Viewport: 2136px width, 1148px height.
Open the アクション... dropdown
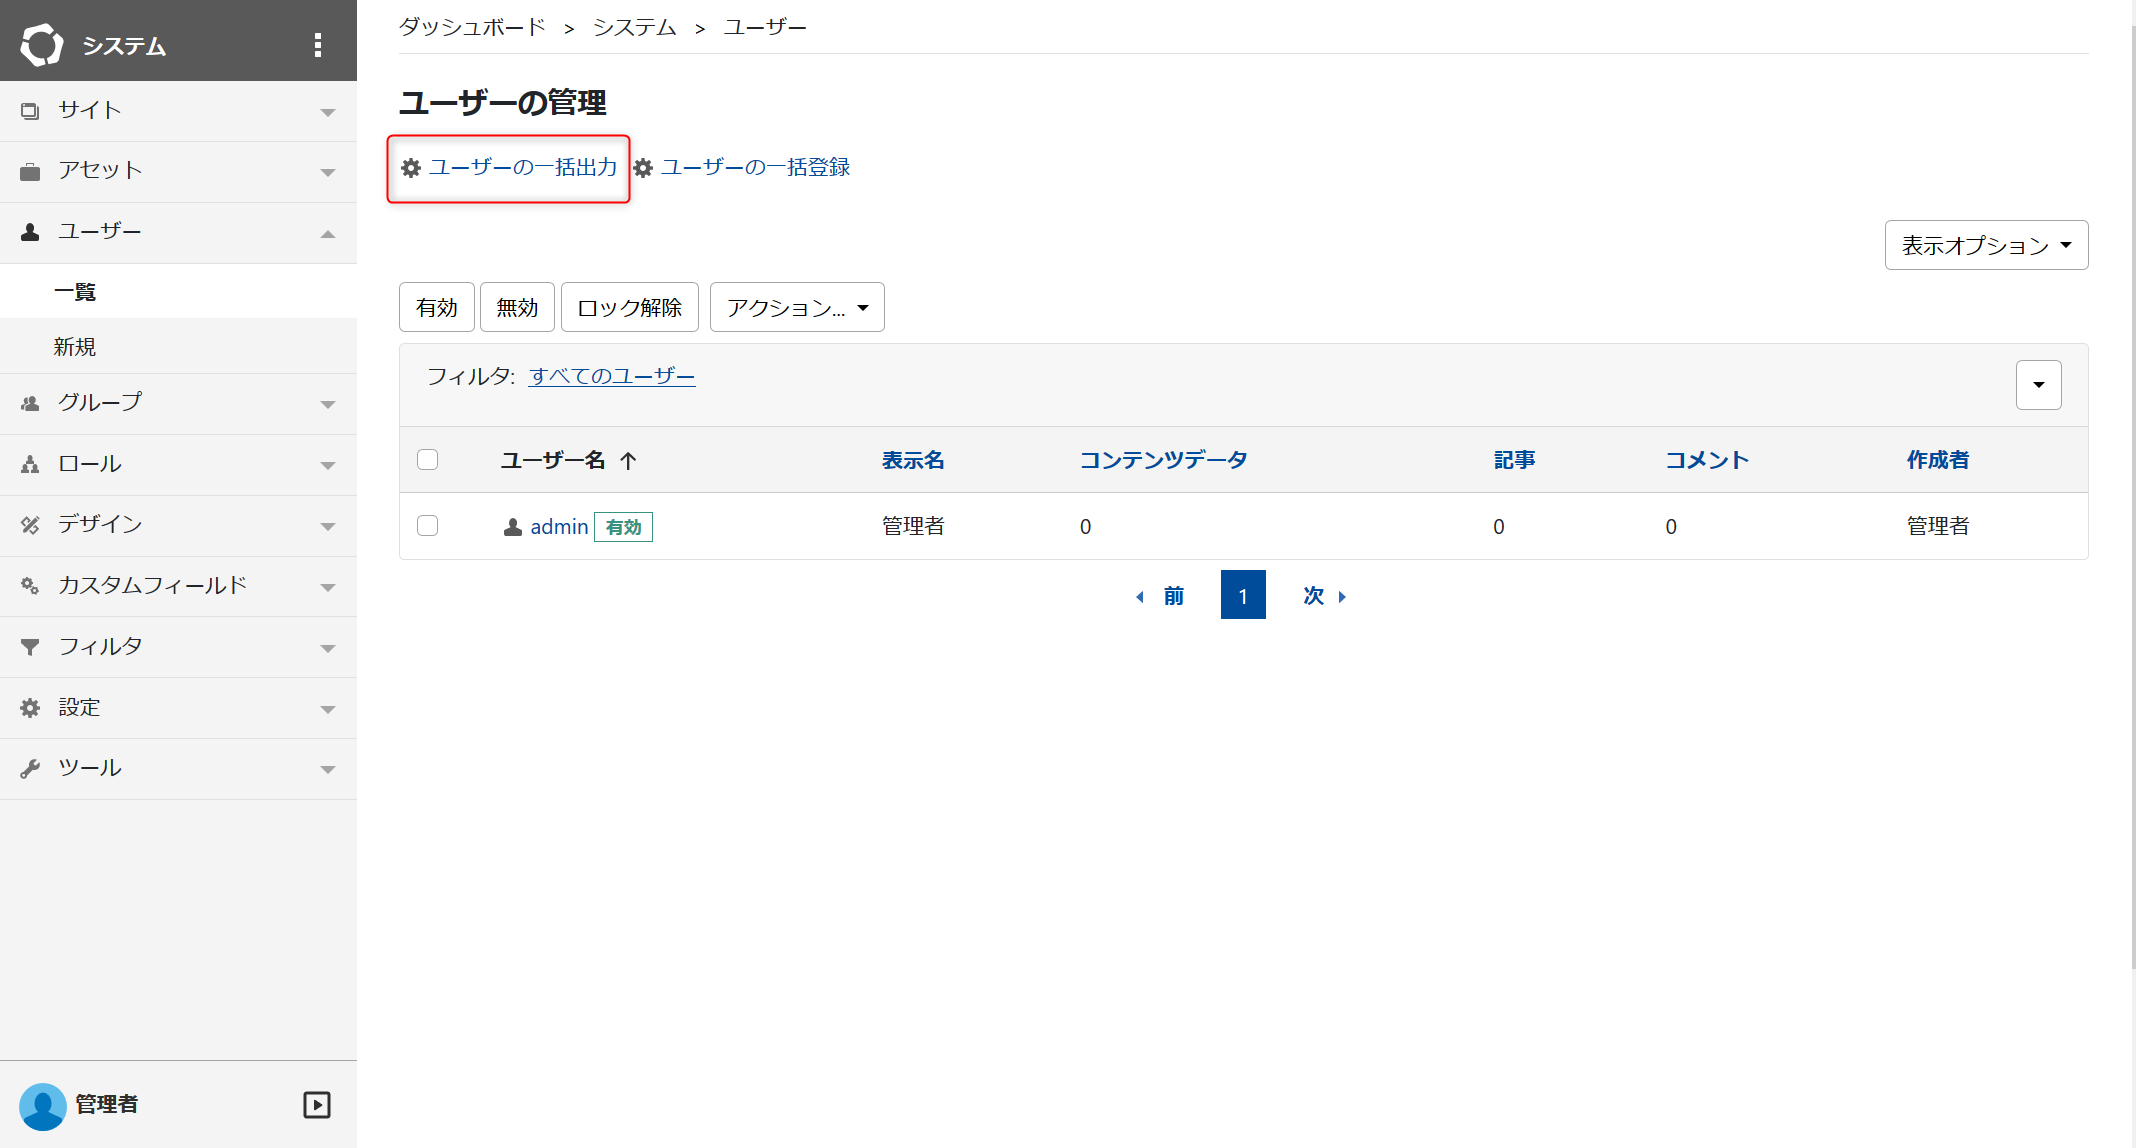pyautogui.click(x=797, y=307)
